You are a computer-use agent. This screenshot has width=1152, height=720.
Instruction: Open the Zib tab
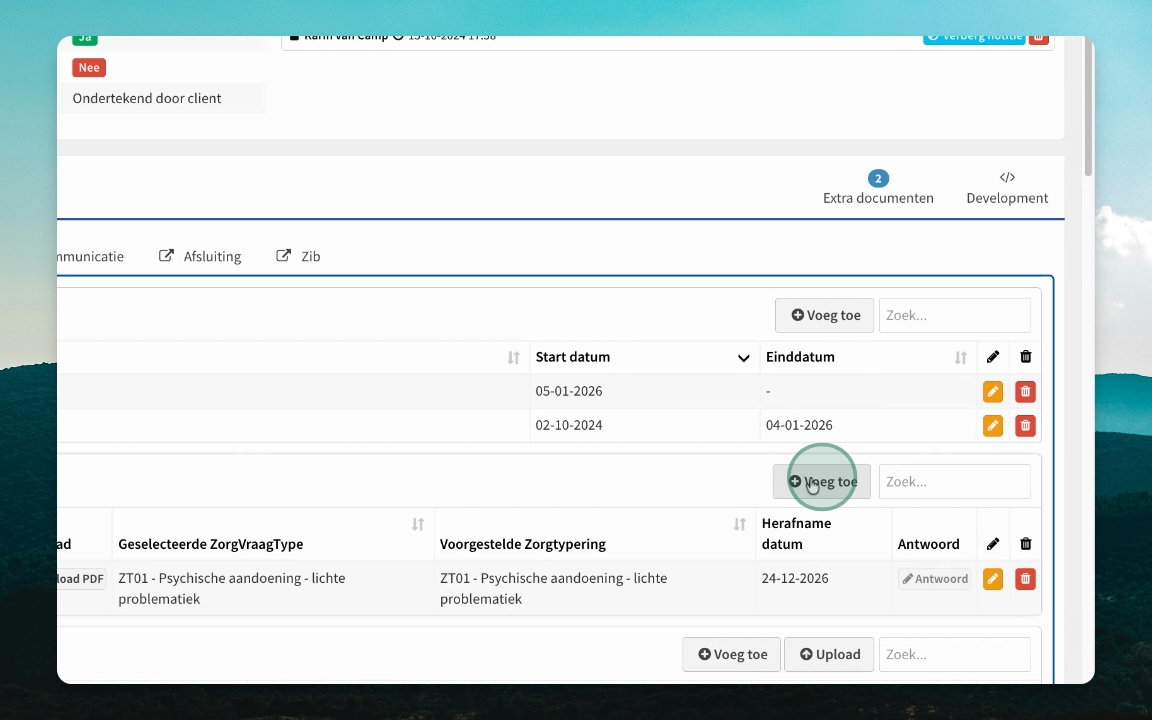[298, 256]
